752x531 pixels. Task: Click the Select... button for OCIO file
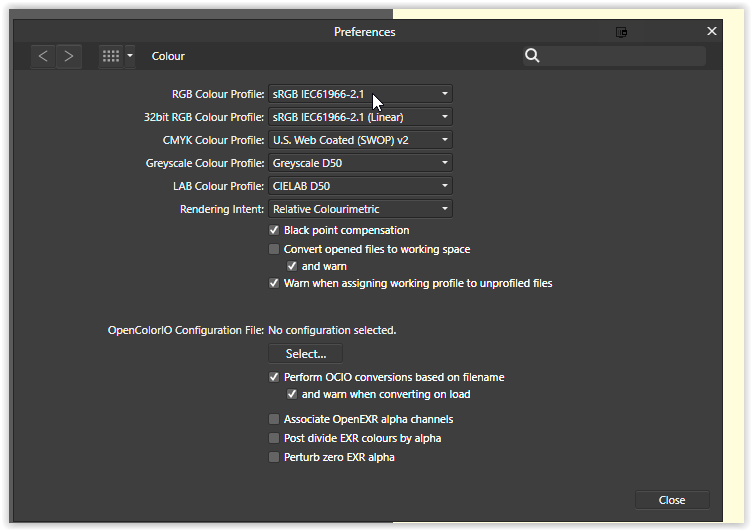pos(305,354)
